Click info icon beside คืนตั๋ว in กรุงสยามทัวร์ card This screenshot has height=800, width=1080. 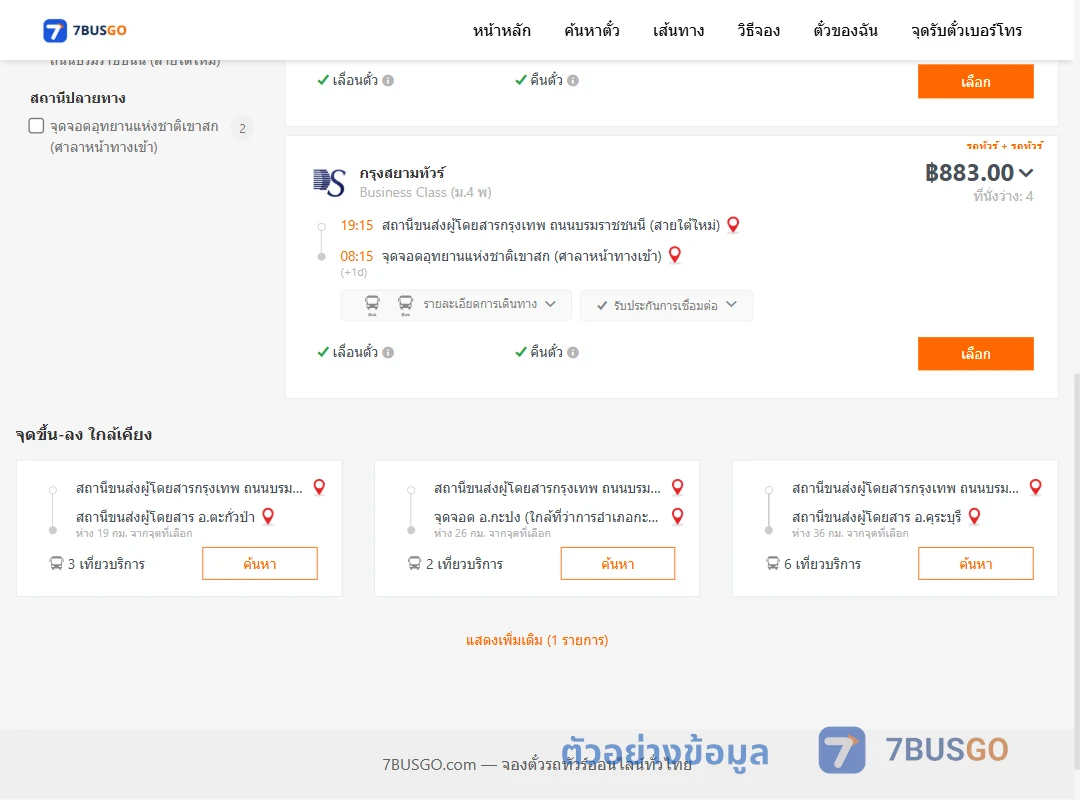[573, 353]
